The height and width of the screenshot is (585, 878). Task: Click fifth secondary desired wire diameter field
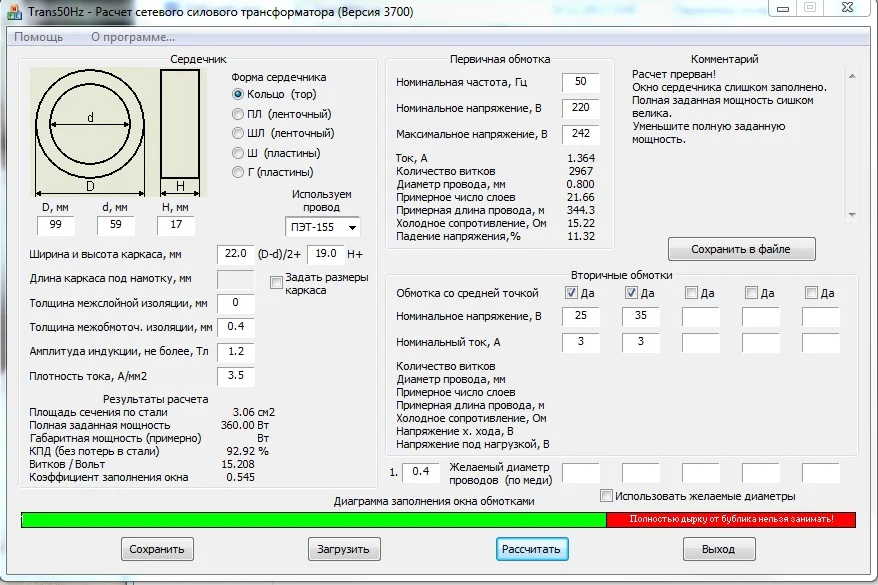(x=821, y=472)
